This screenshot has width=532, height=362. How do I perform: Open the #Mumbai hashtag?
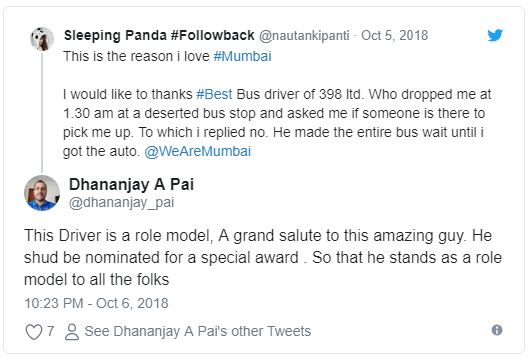coord(242,56)
